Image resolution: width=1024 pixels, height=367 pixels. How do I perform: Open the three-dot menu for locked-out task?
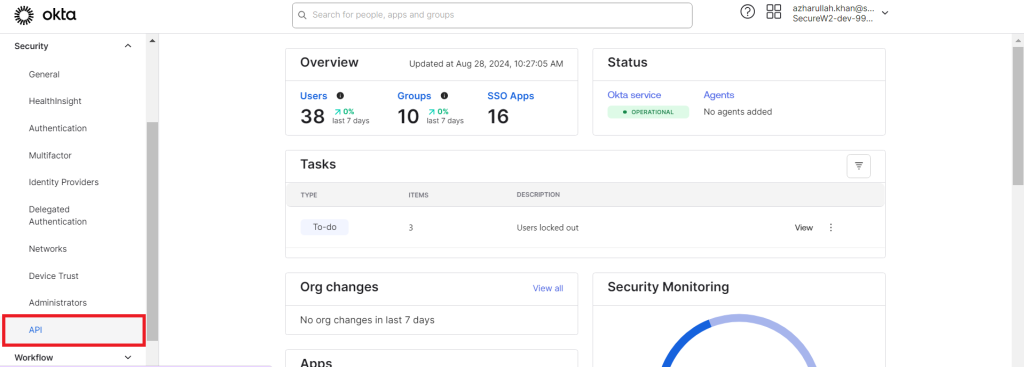tap(831, 227)
